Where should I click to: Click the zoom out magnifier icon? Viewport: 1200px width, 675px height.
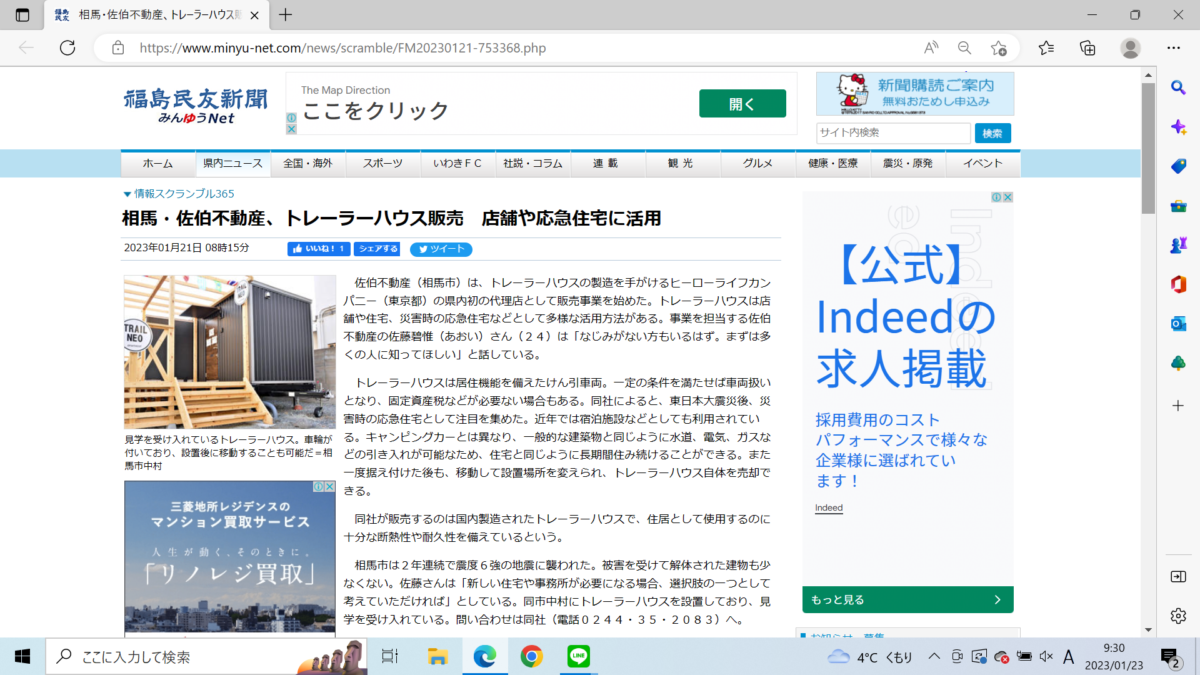point(964,48)
